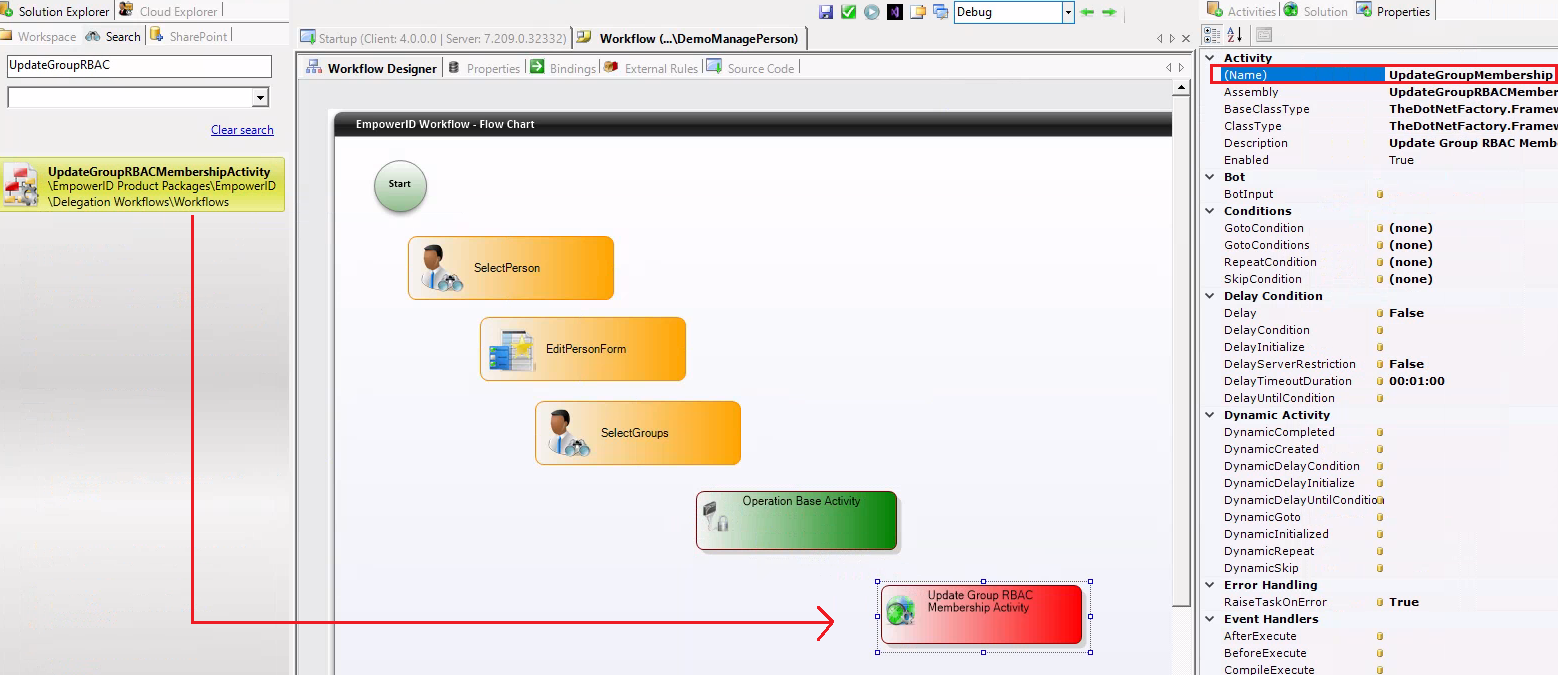
Task: Select the right-panel Properties tab
Action: (1394, 11)
